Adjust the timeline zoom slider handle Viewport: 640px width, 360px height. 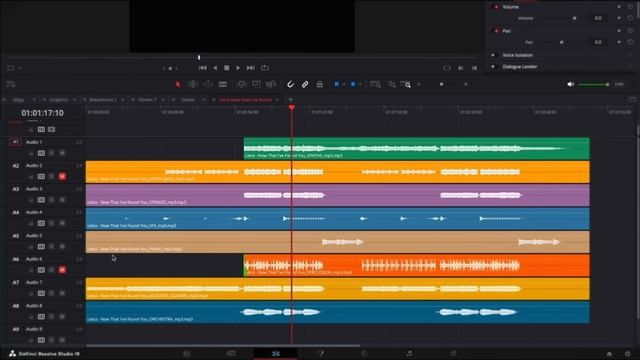point(441,84)
